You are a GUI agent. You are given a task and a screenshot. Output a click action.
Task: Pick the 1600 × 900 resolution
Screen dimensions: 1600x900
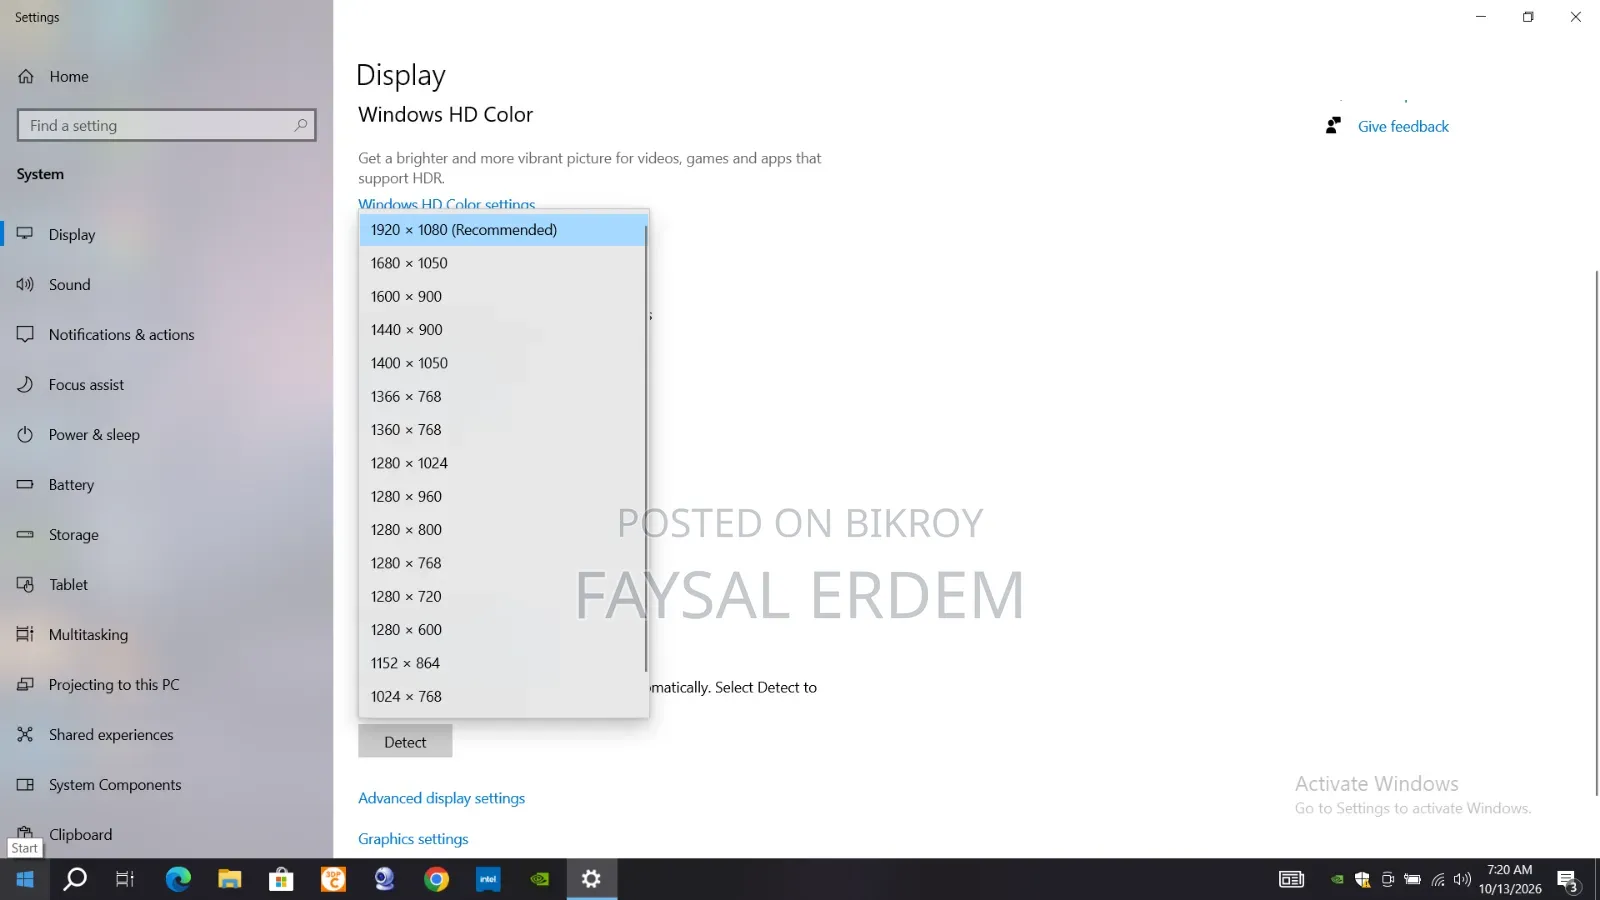(502, 296)
